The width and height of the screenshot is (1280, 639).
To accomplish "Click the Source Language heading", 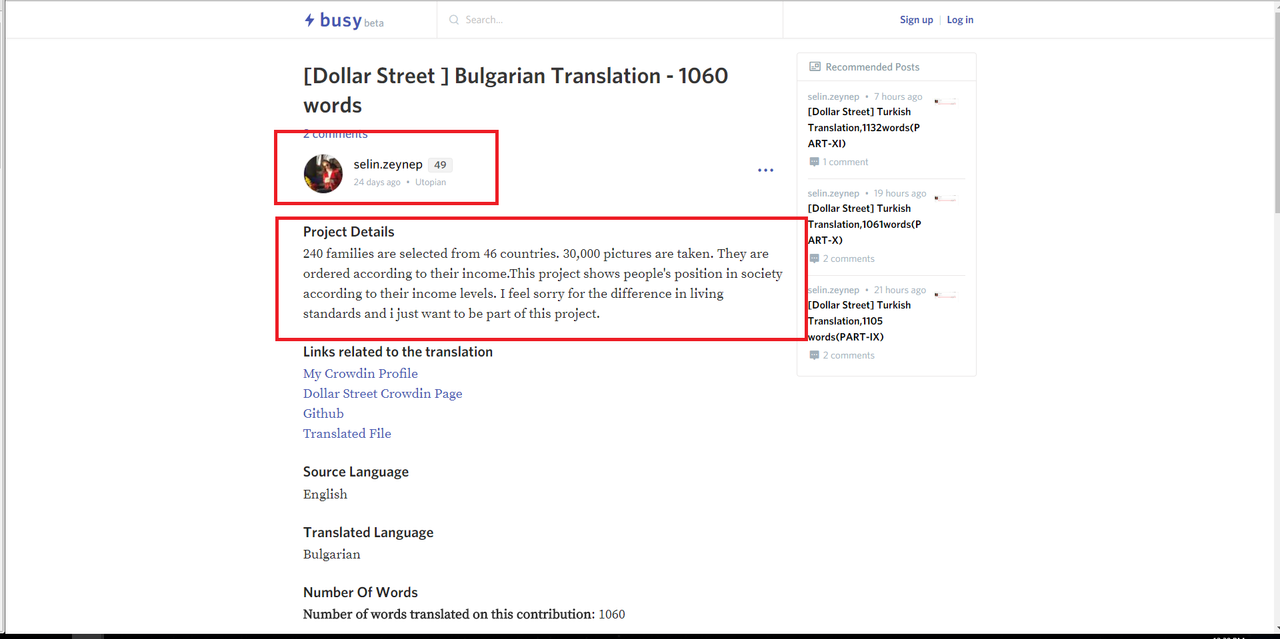I will [356, 472].
